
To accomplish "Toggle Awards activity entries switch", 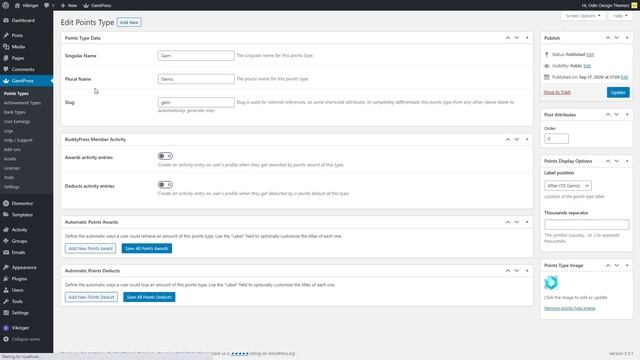I will tap(165, 156).
